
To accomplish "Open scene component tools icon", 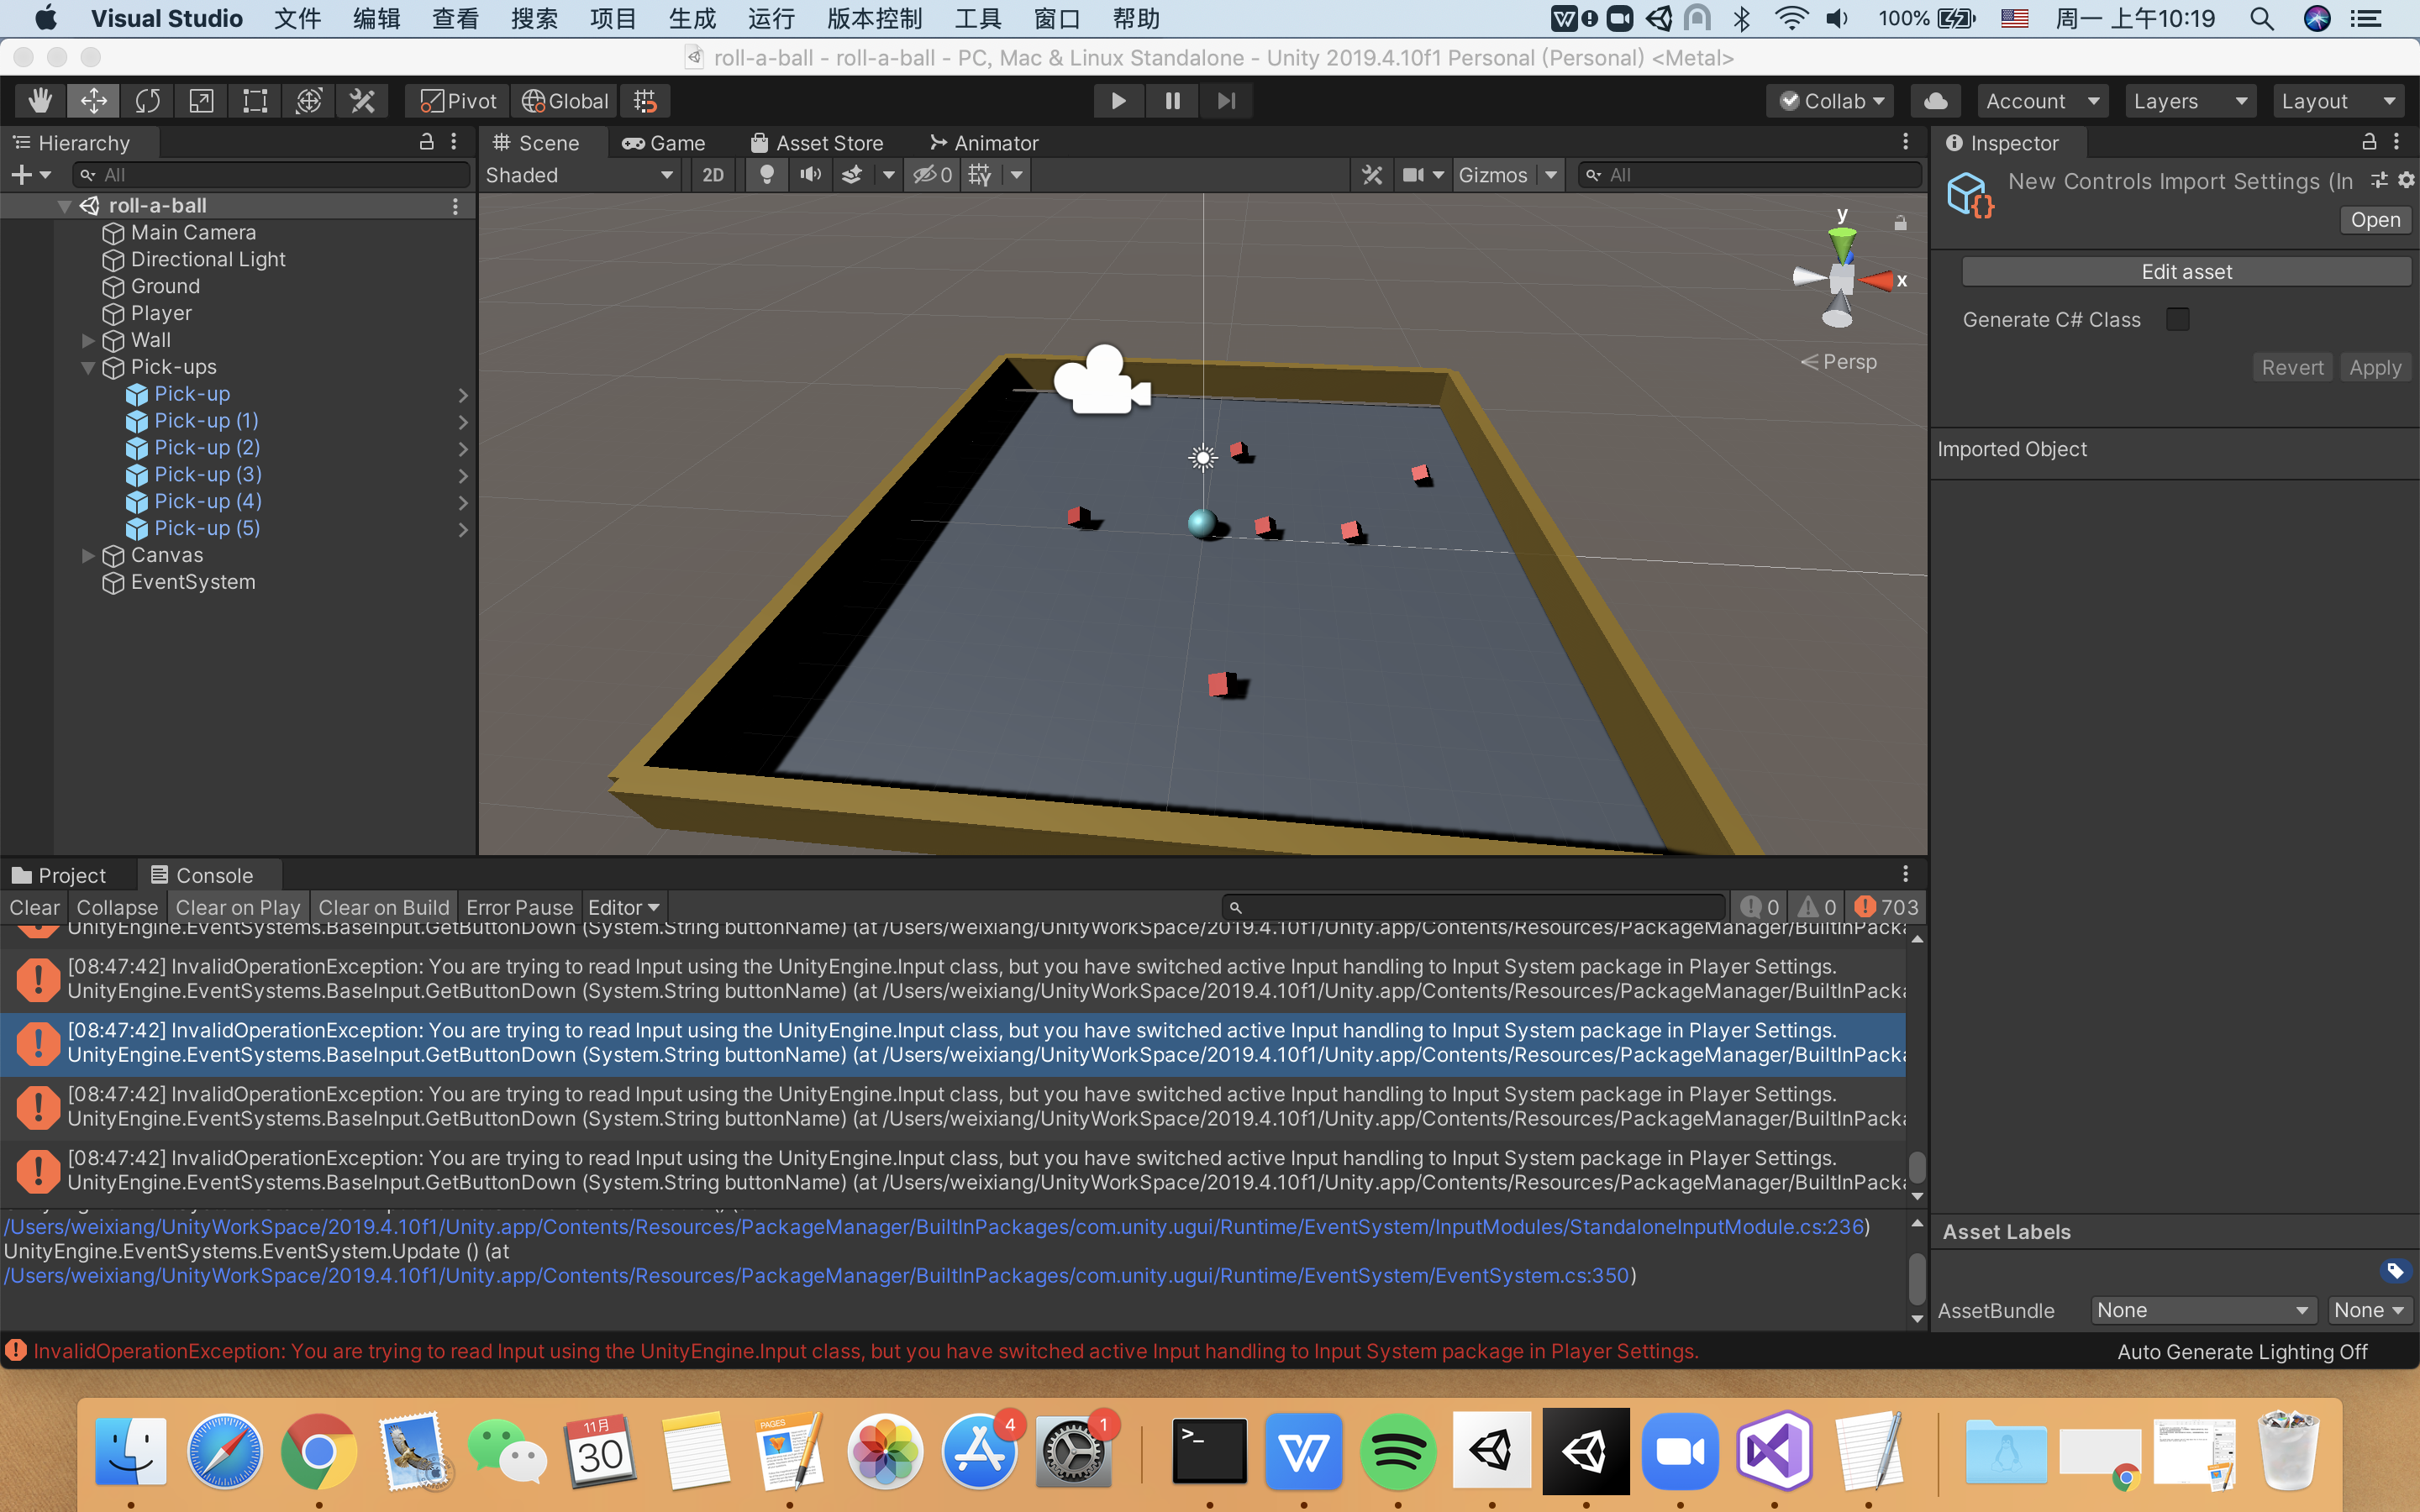I will coord(1372,175).
